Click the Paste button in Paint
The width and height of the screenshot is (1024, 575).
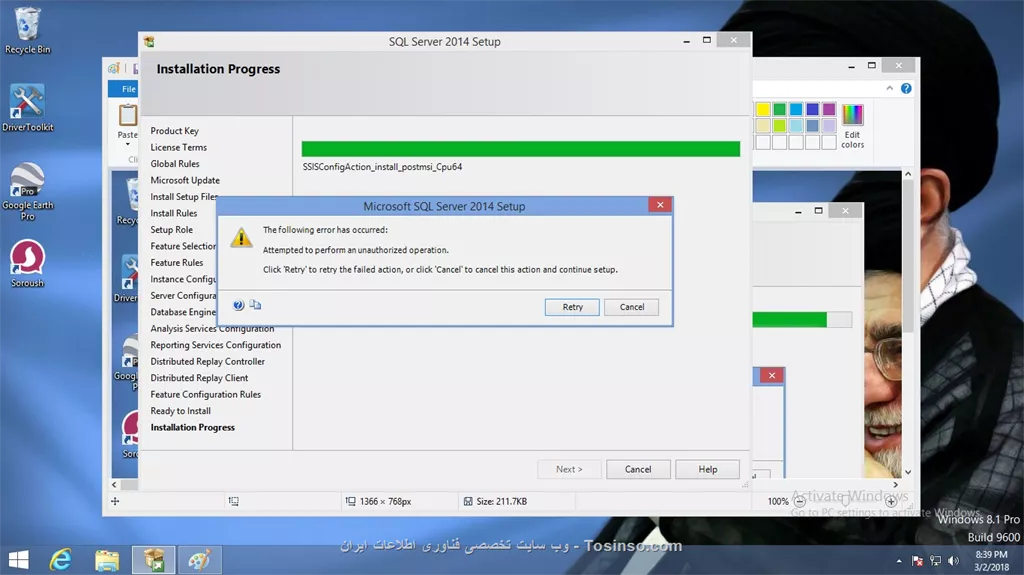coord(127,123)
